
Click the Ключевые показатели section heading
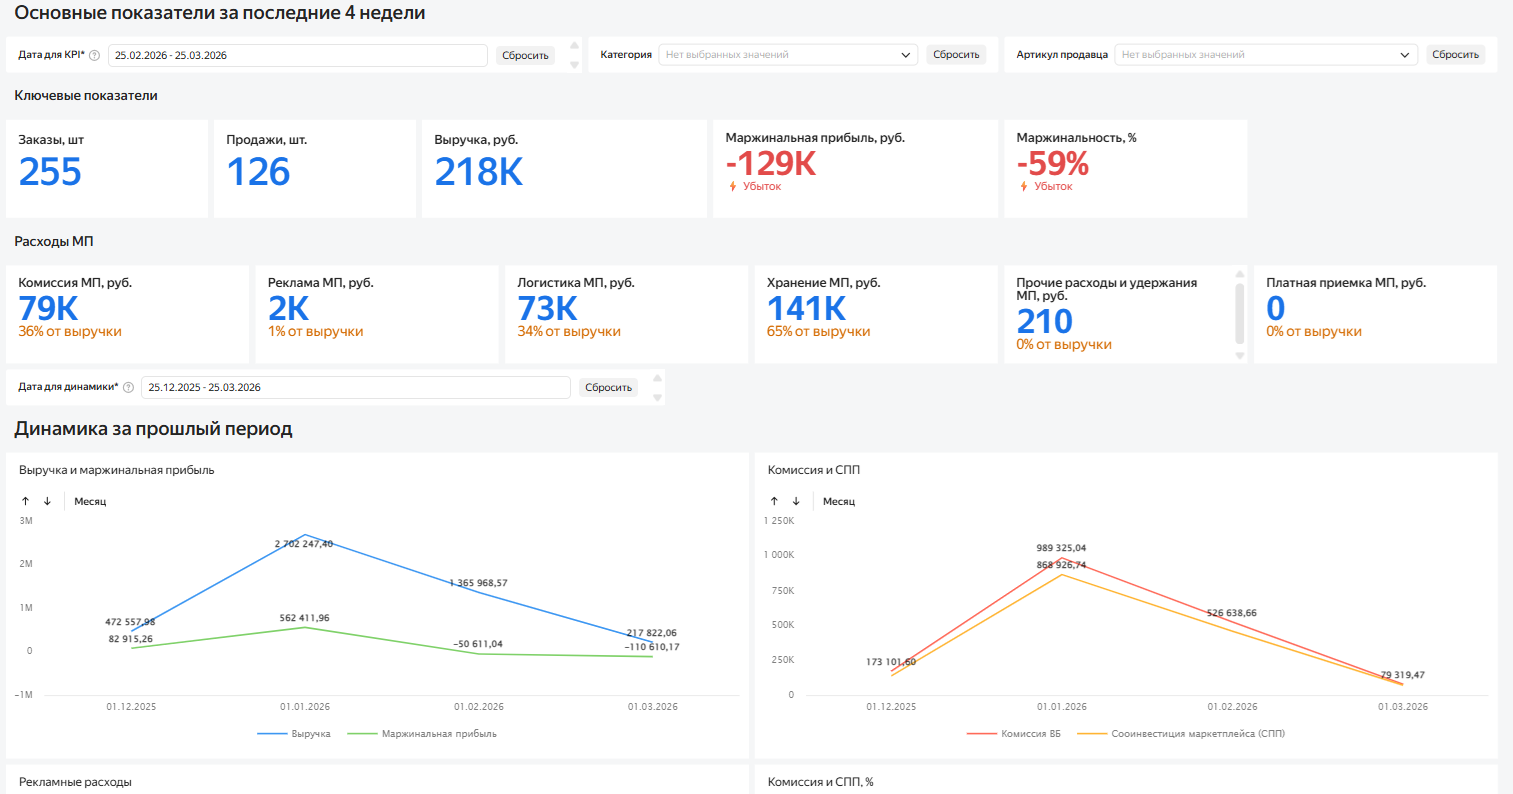86,96
